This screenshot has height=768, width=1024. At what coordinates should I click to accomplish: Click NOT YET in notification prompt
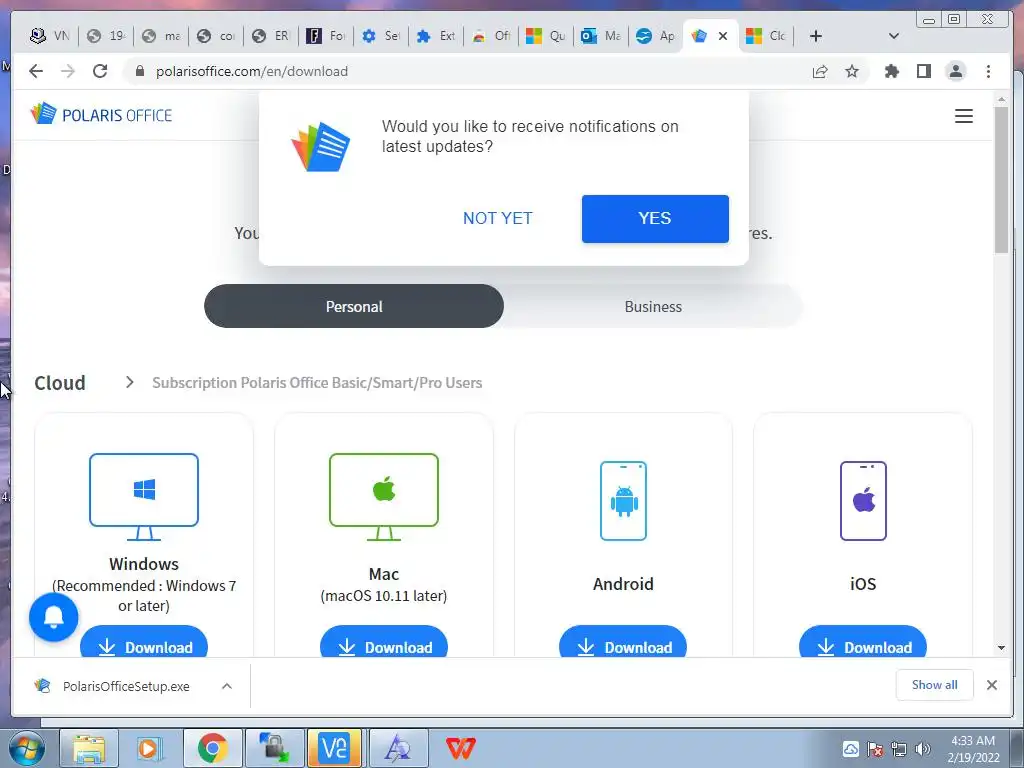pos(498,218)
